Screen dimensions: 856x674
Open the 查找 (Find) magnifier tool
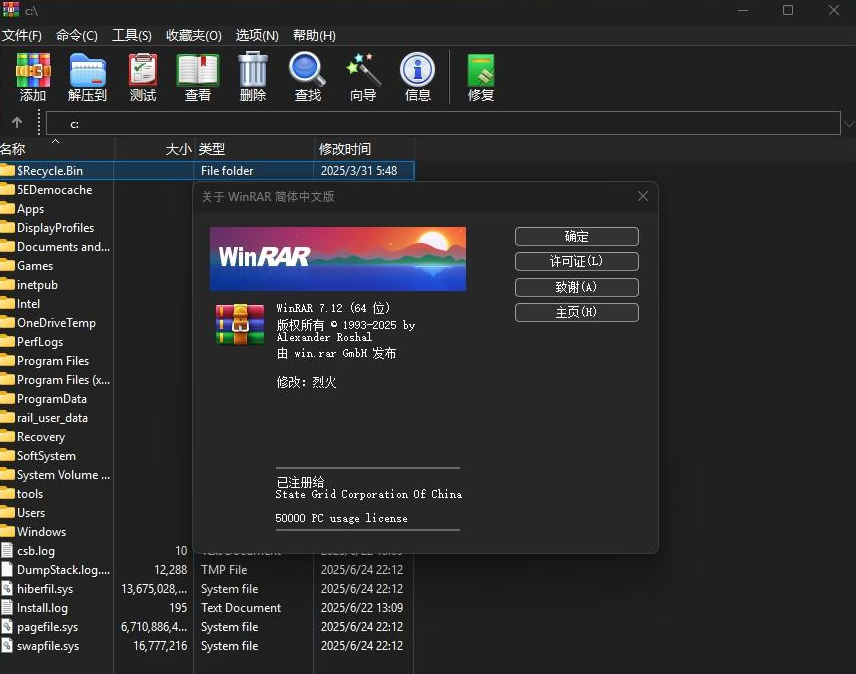click(307, 69)
